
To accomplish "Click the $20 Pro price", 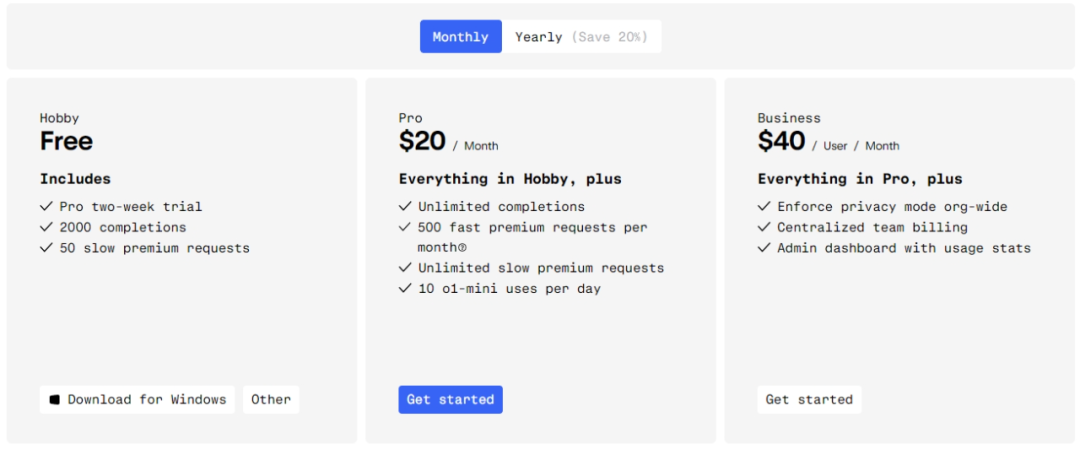I will click(422, 142).
